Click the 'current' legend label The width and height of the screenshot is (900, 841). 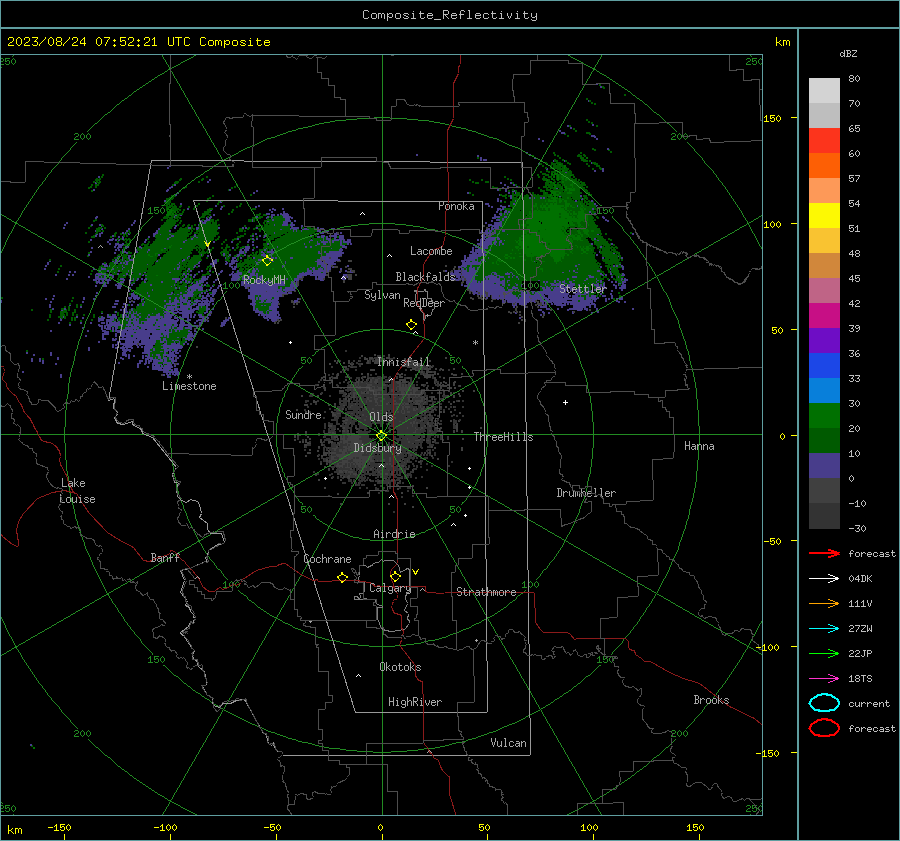(869, 704)
